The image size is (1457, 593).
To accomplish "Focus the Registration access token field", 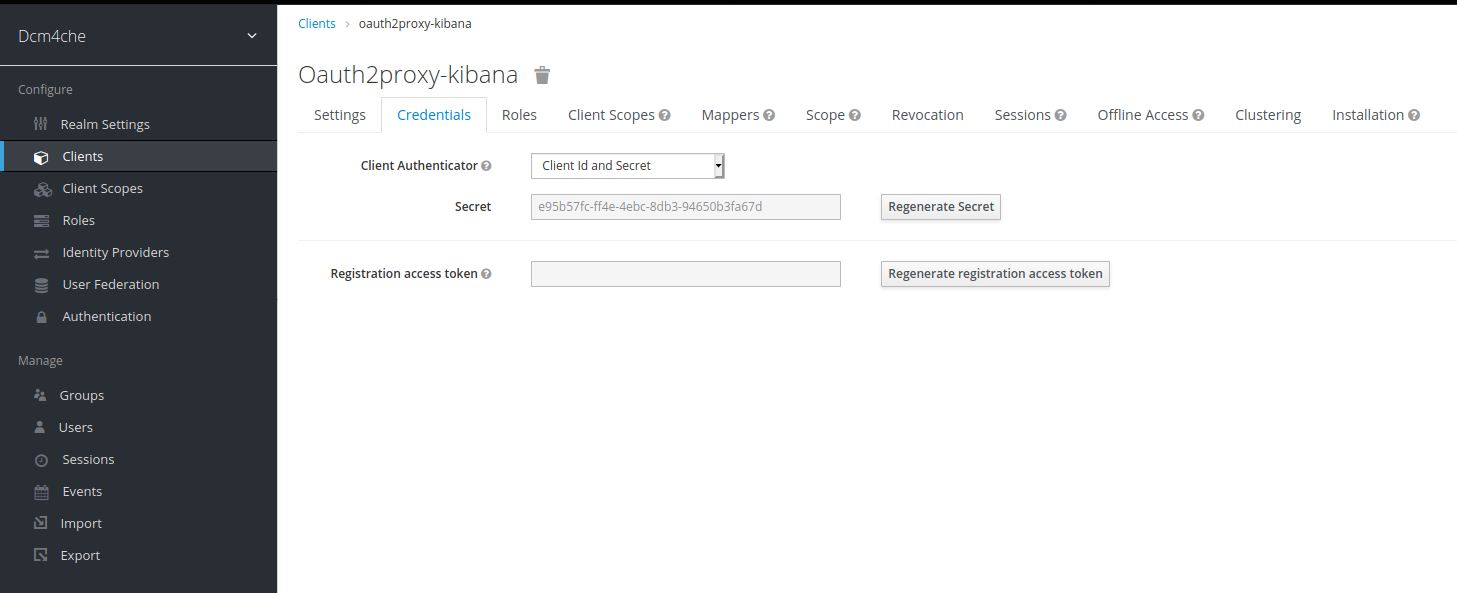I will (x=686, y=274).
